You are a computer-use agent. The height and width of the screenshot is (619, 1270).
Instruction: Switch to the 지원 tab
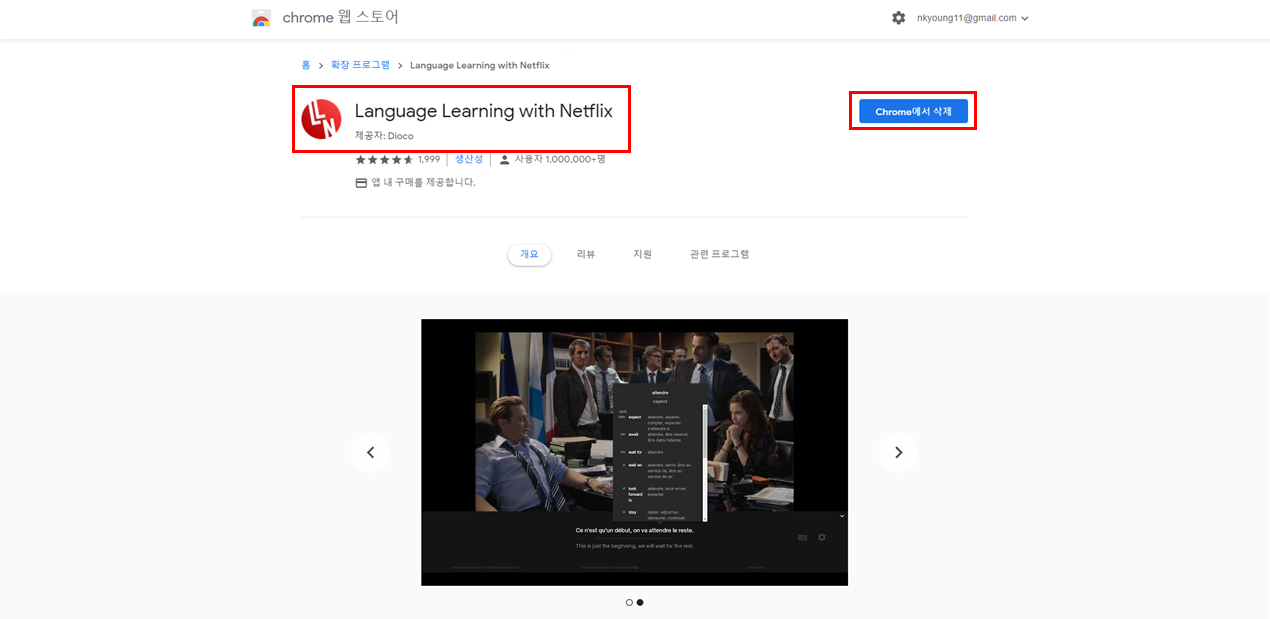tap(642, 254)
